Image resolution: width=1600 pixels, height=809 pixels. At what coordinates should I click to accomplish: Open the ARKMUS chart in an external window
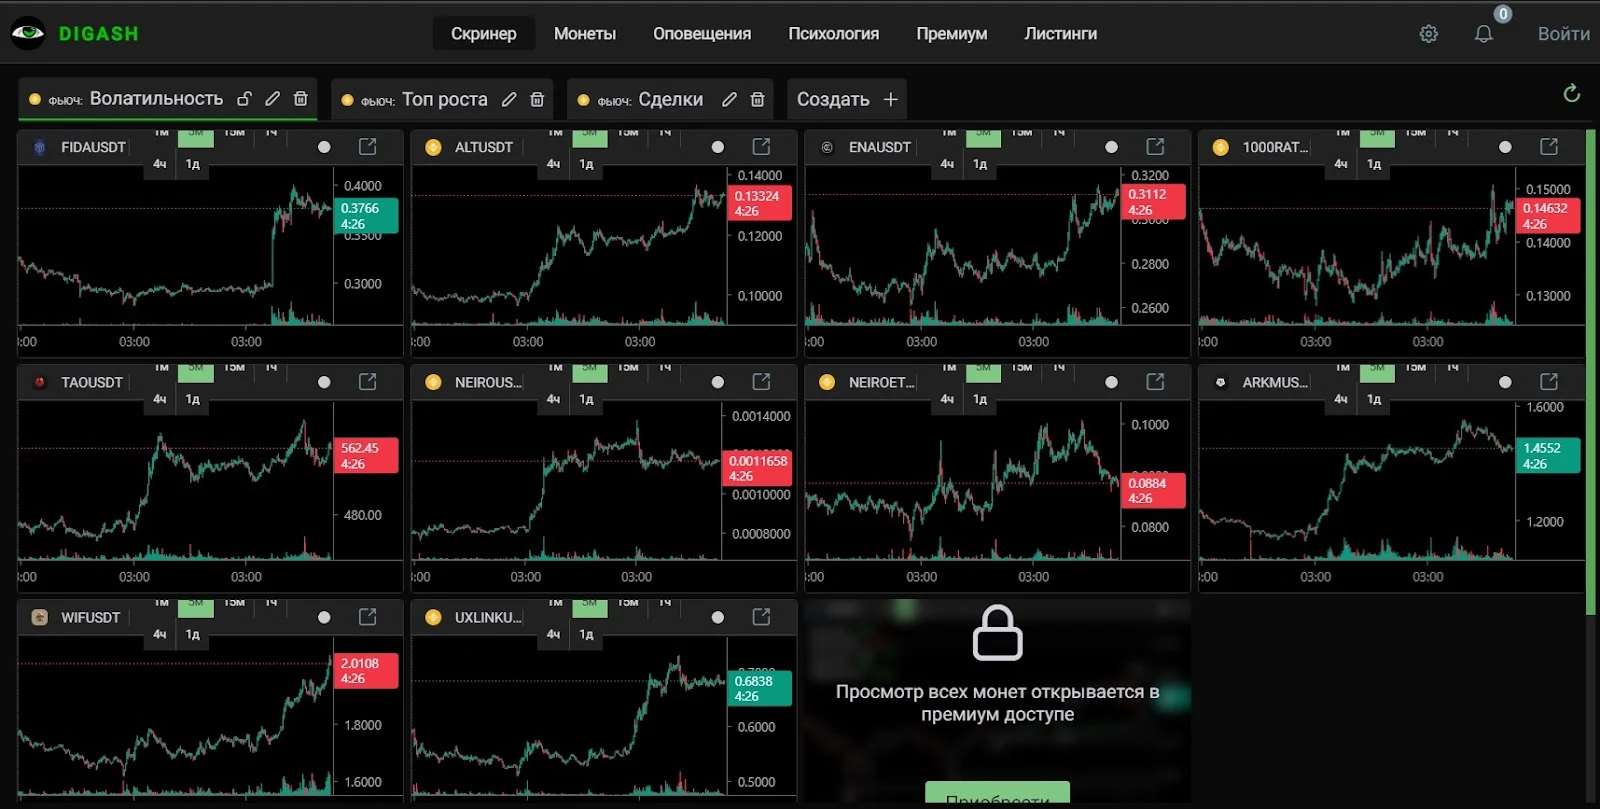[1549, 382]
